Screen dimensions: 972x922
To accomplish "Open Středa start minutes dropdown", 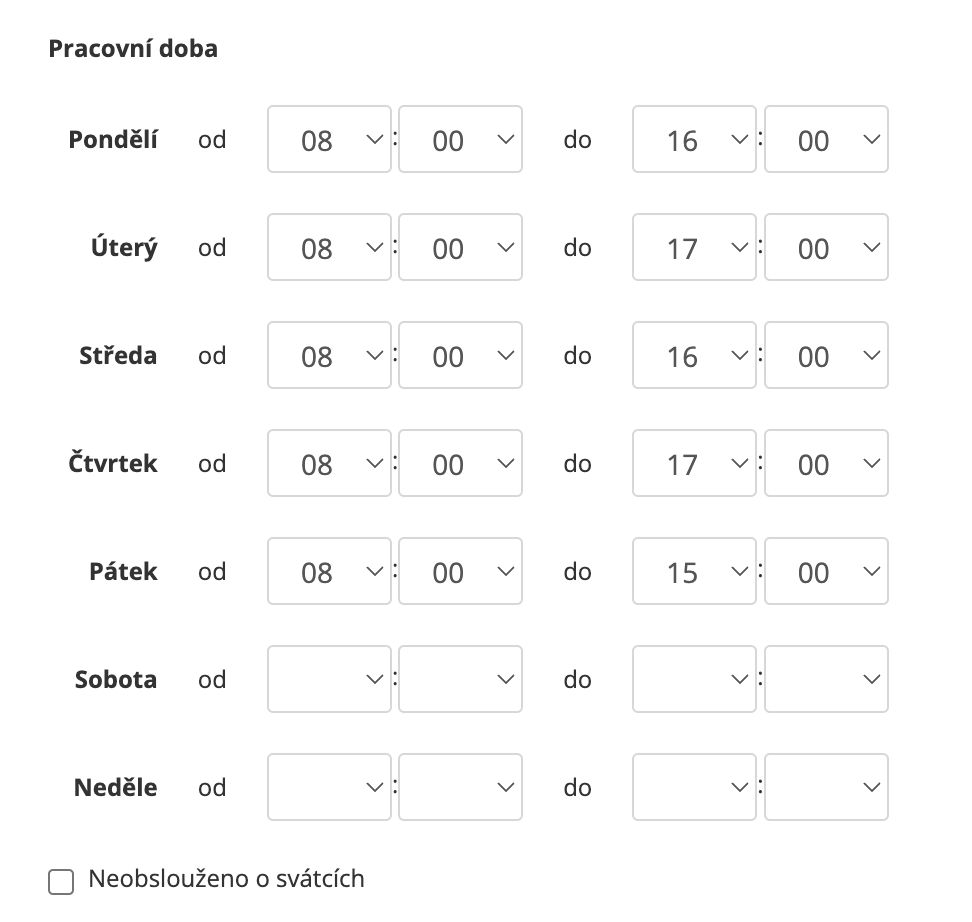I will click(460, 356).
